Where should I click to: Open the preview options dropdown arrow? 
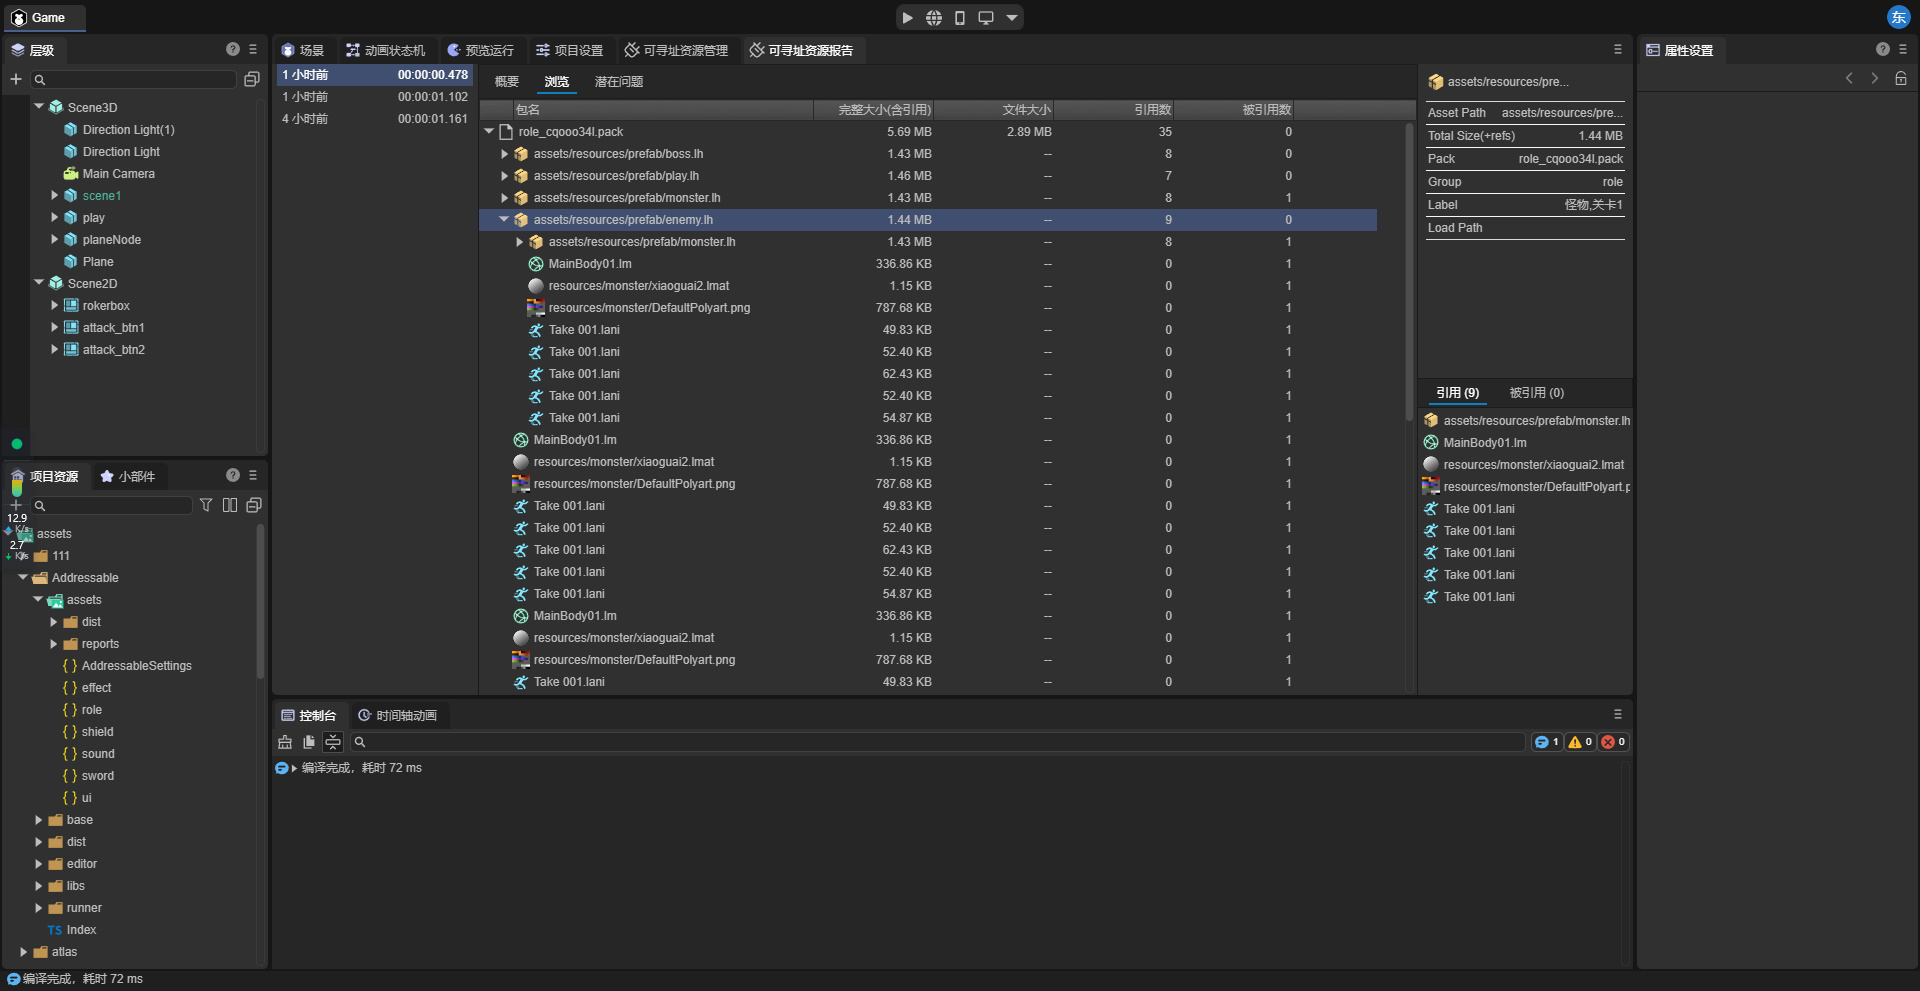pyautogui.click(x=1012, y=18)
